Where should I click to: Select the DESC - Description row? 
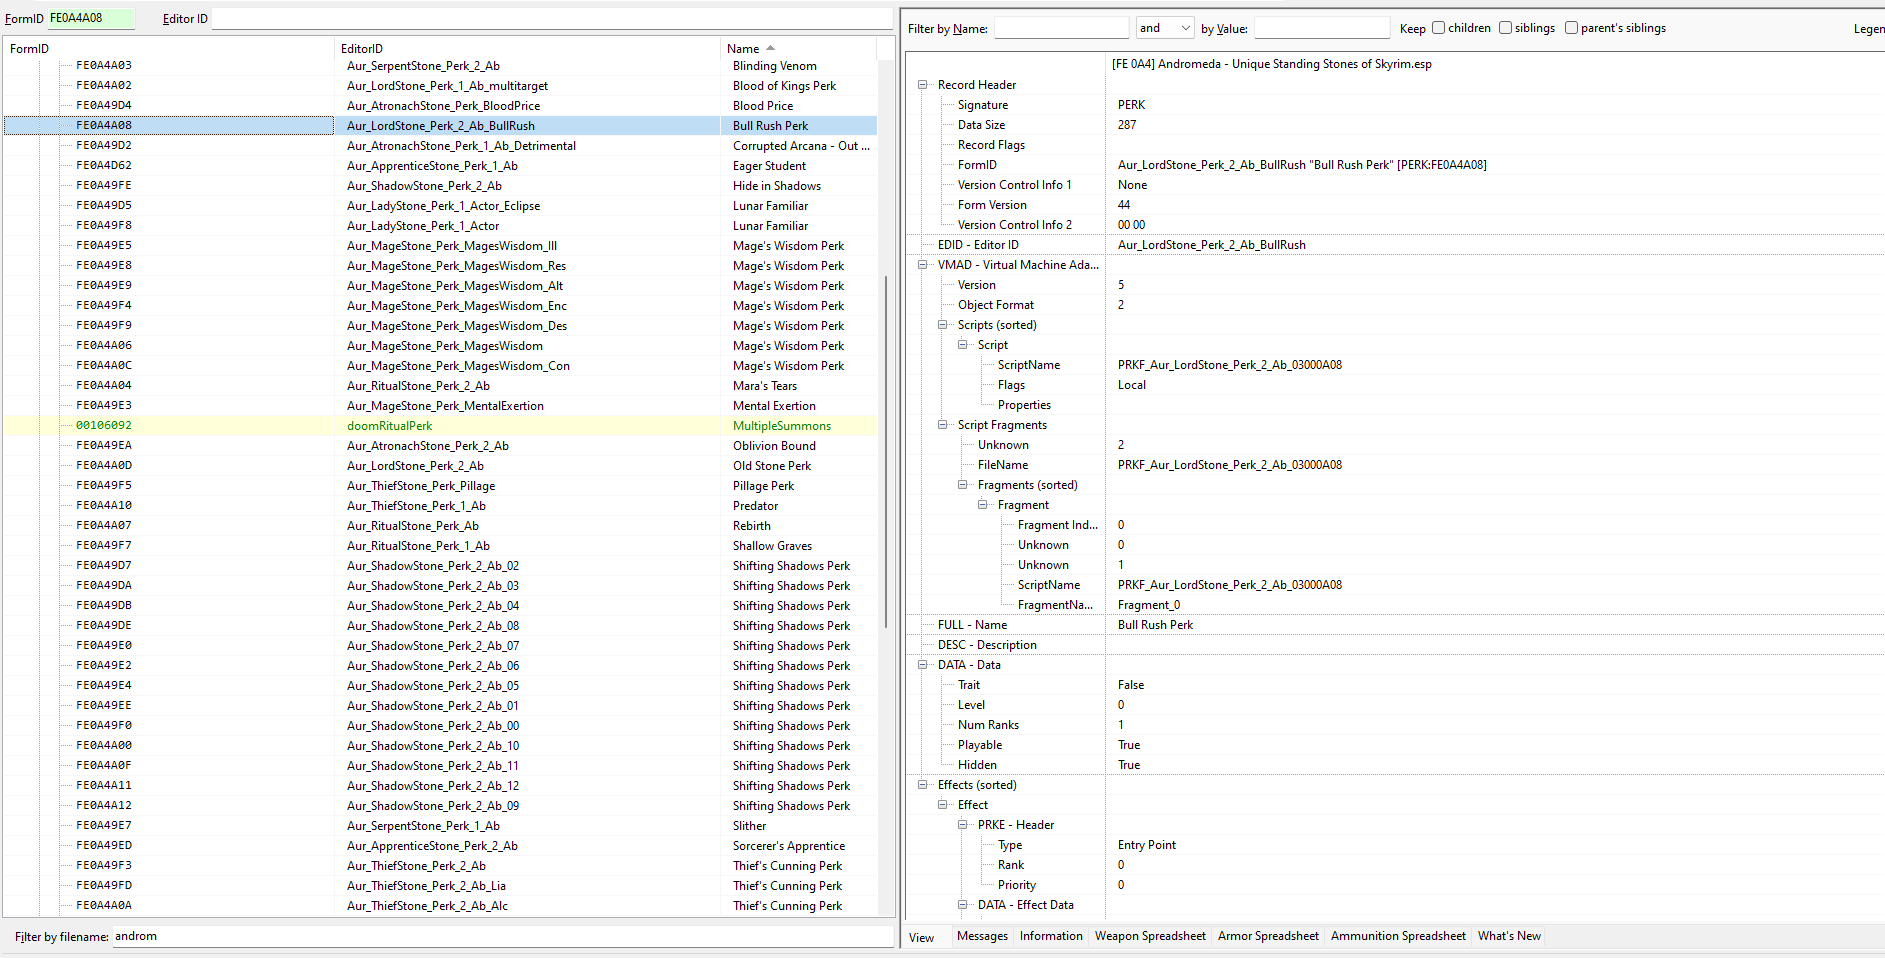click(1395, 645)
